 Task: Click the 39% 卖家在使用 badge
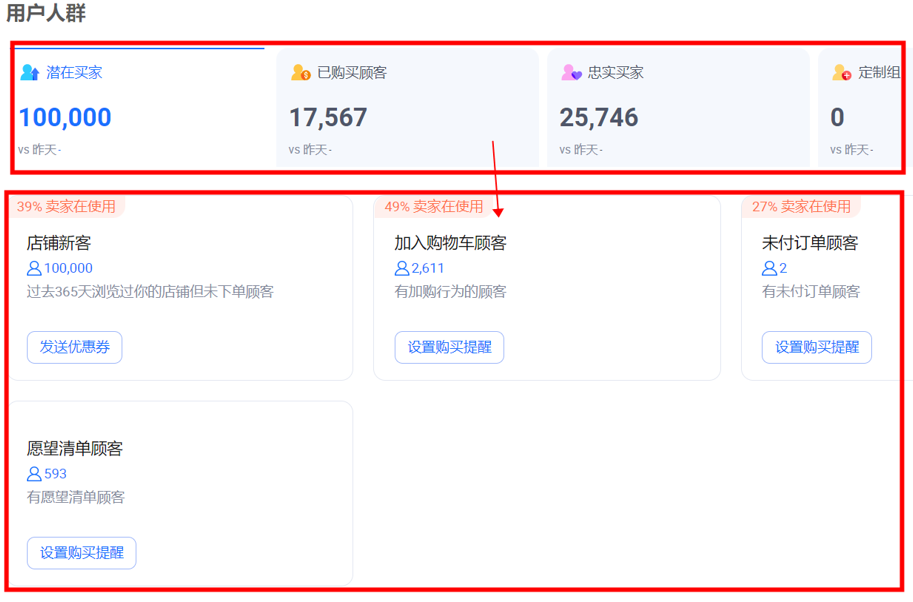(x=66, y=207)
